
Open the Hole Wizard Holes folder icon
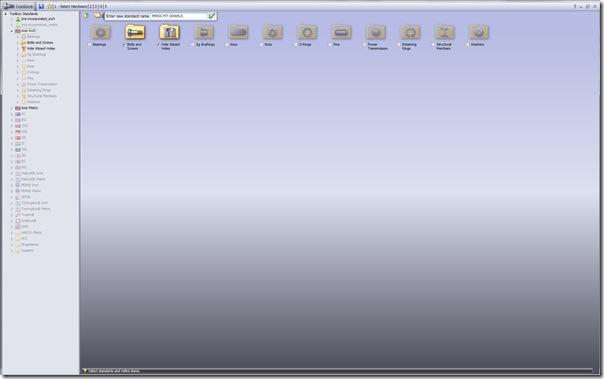pos(169,32)
